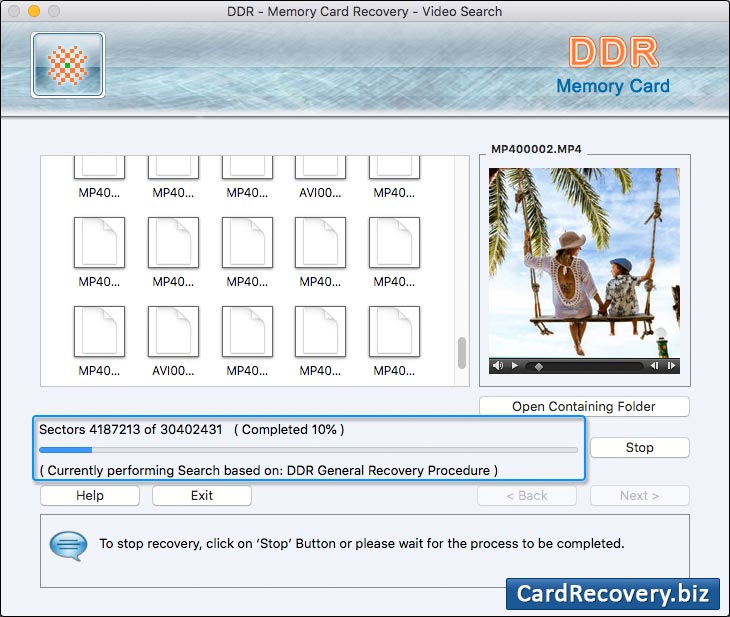Click the blue speech bubble hint icon
The width and height of the screenshot is (730, 617).
[x=68, y=546]
